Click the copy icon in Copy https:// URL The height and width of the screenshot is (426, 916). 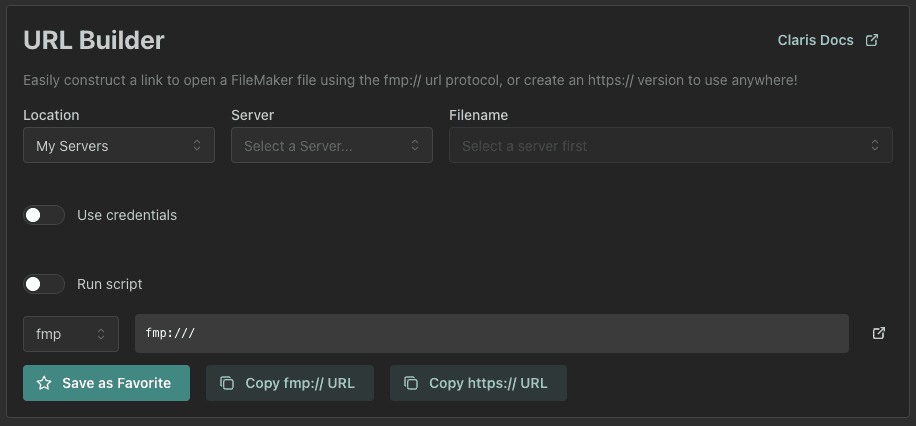[x=410, y=383]
